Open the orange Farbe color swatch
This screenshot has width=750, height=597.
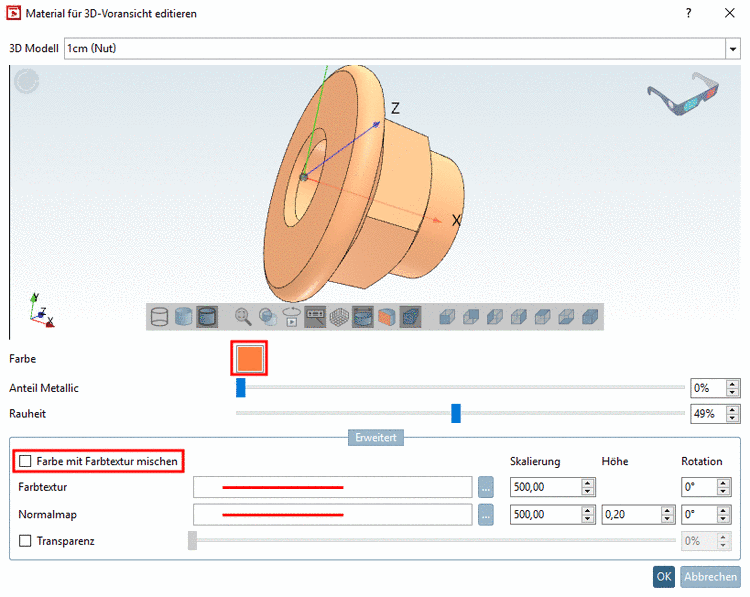pyautogui.click(x=249, y=358)
